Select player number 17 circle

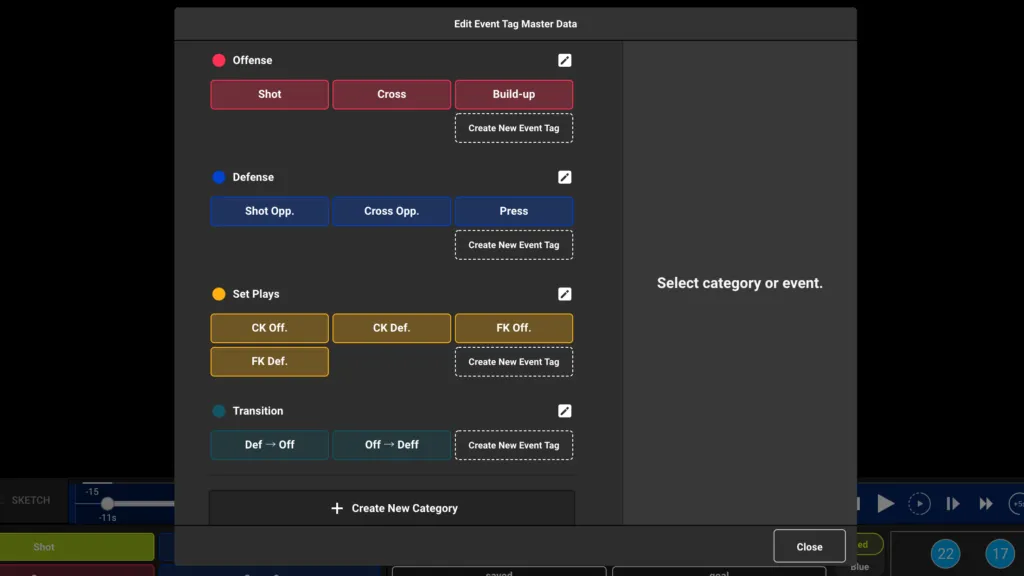tap(1000, 554)
